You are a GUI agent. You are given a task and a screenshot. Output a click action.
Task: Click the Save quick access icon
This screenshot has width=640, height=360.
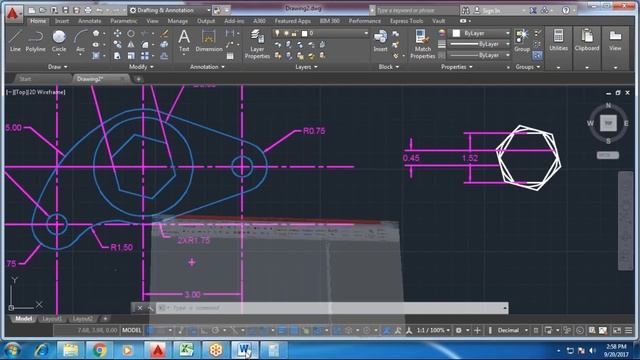point(65,10)
